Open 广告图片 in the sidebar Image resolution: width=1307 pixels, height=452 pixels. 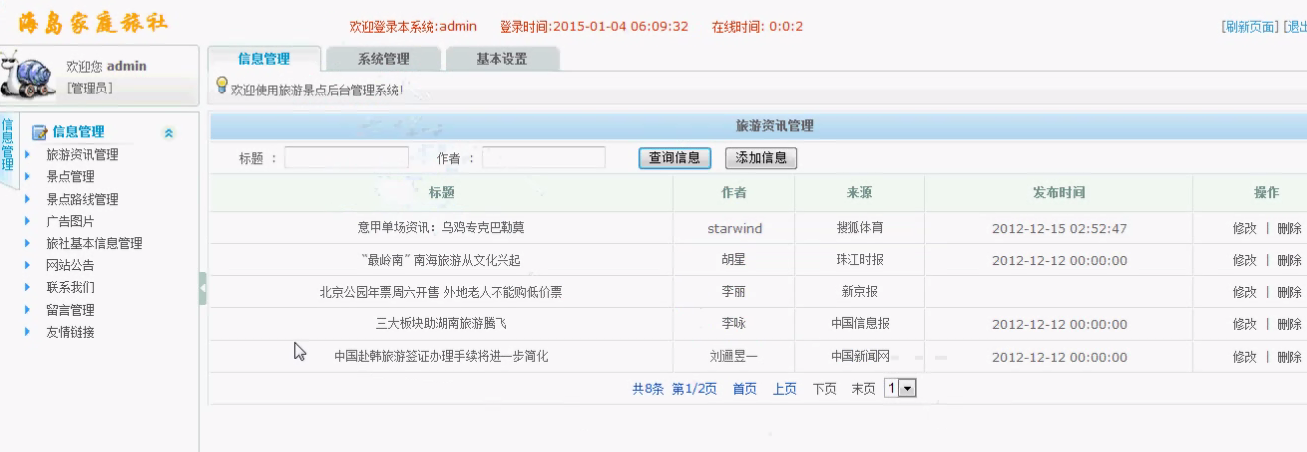click(x=70, y=221)
